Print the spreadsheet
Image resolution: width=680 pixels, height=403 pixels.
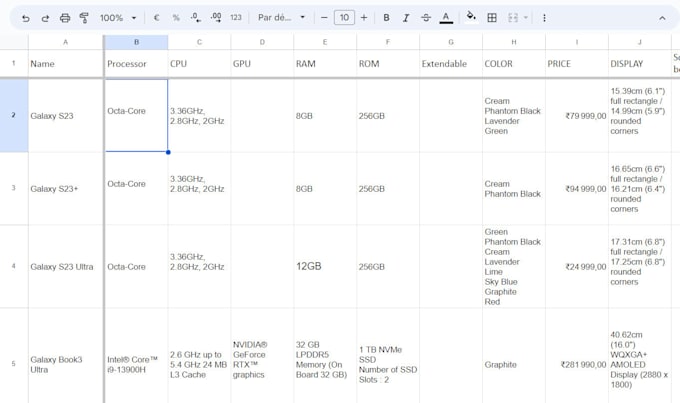65,18
